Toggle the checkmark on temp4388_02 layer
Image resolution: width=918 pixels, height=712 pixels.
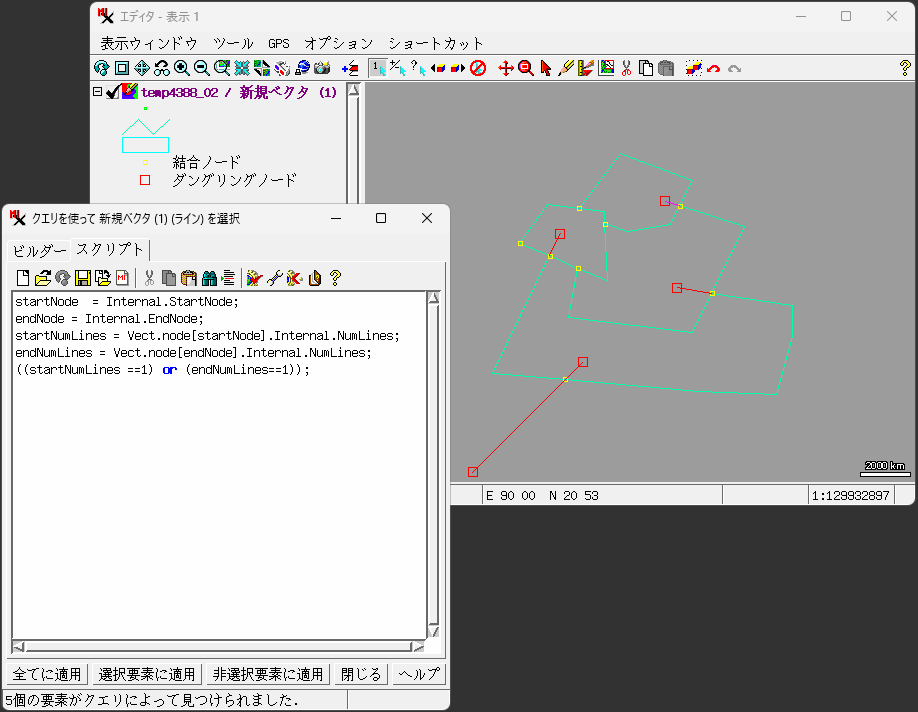tap(112, 92)
